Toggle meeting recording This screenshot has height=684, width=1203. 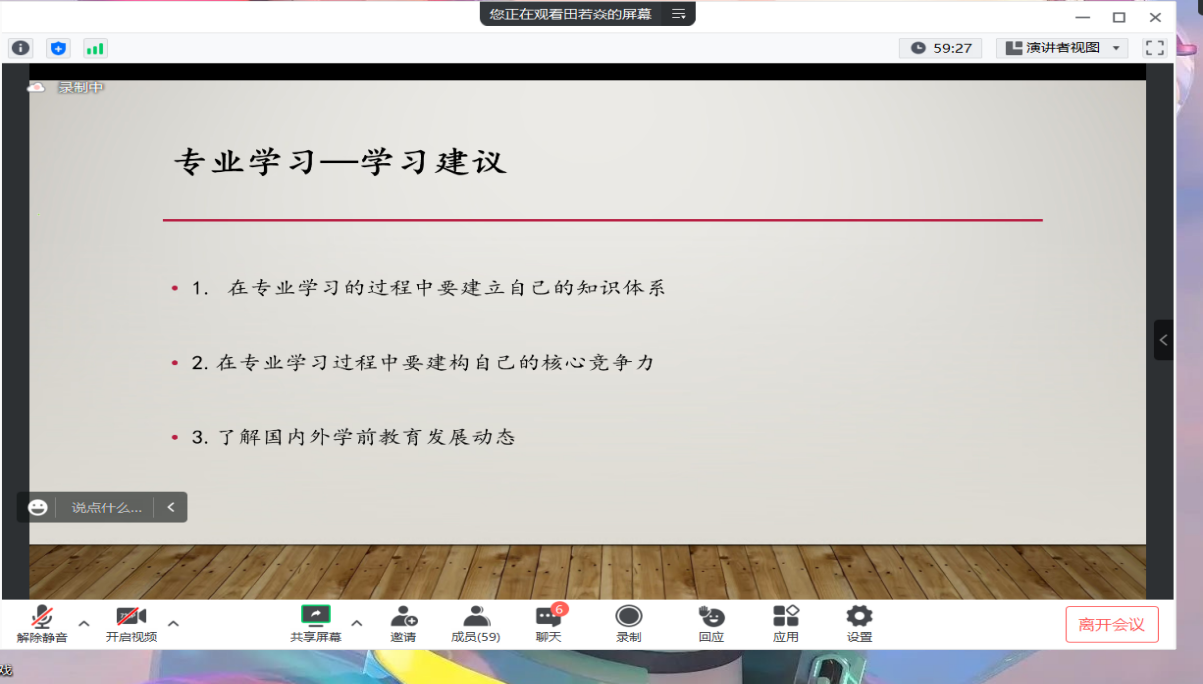(628, 624)
